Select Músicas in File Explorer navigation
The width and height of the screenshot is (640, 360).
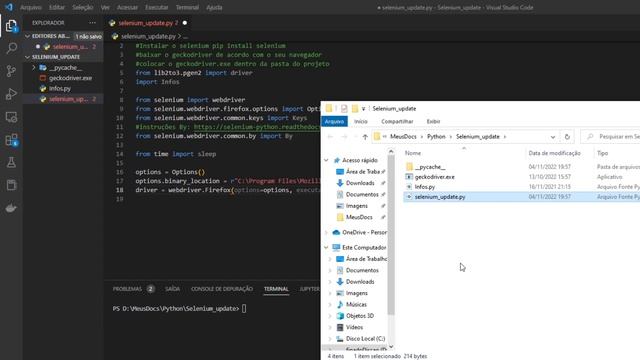(x=356, y=304)
